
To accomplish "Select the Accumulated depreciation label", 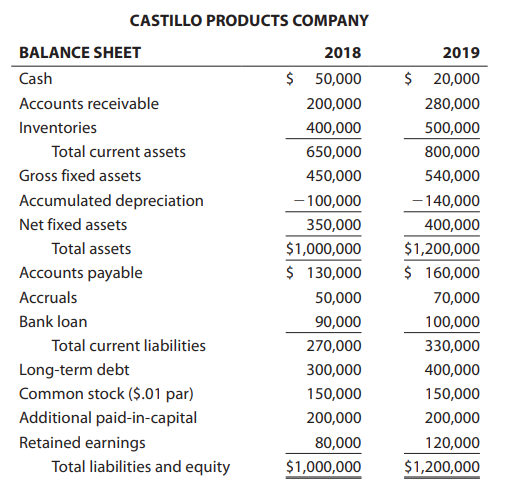I will pyautogui.click(x=111, y=201).
